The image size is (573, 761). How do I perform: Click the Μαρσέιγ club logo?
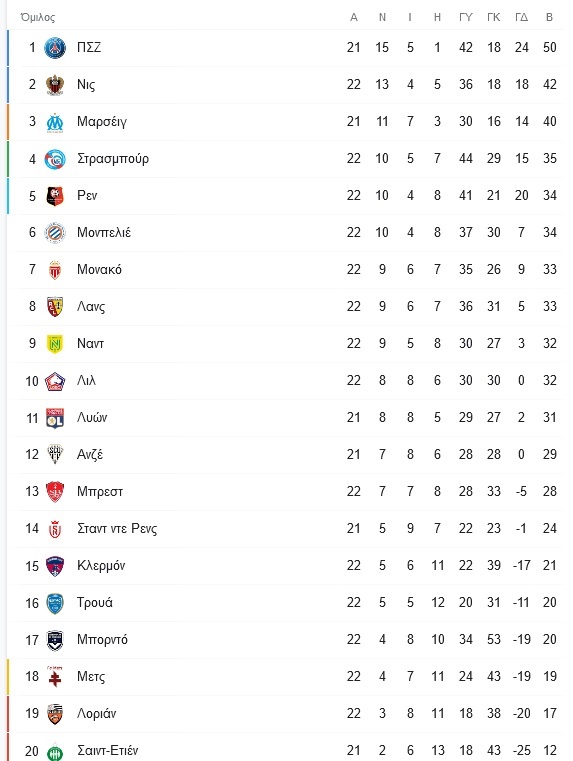(55, 122)
